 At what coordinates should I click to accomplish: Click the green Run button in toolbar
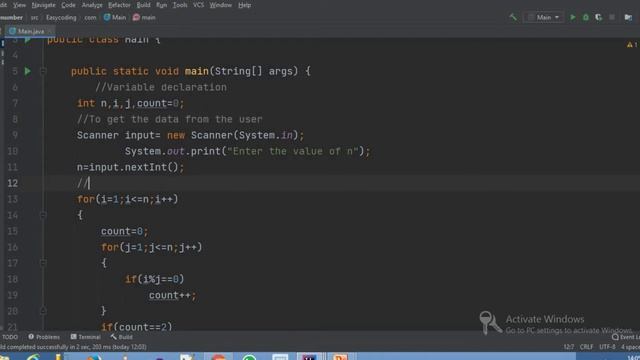[573, 18]
